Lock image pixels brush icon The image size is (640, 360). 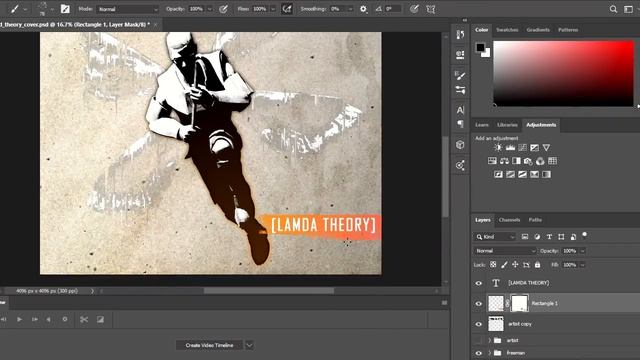click(x=504, y=265)
